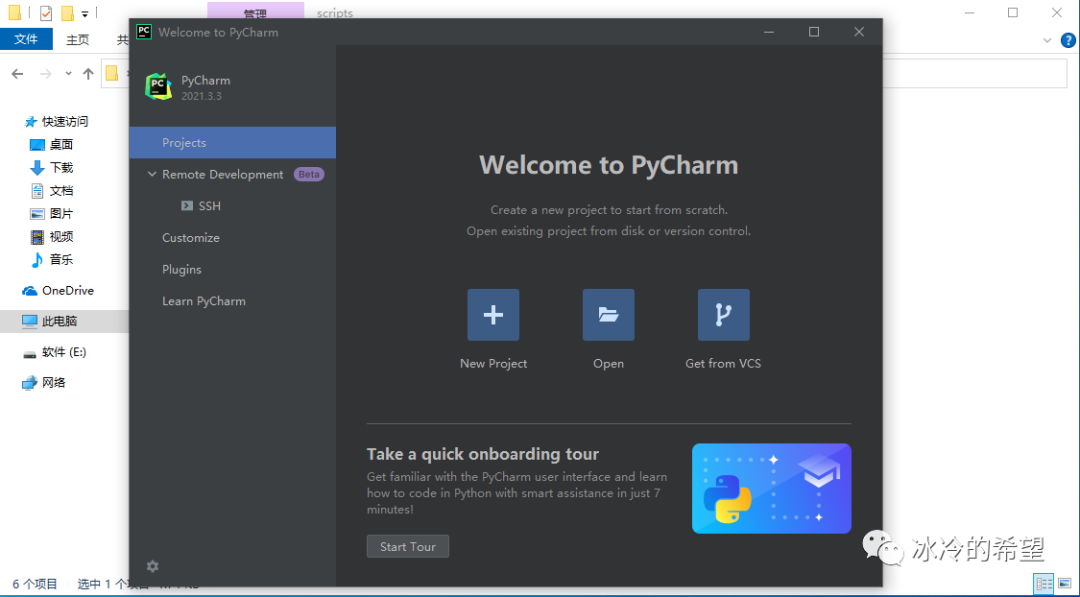Switch to the 主页 ribbon tab
The width and height of the screenshot is (1080, 597).
coord(77,39)
